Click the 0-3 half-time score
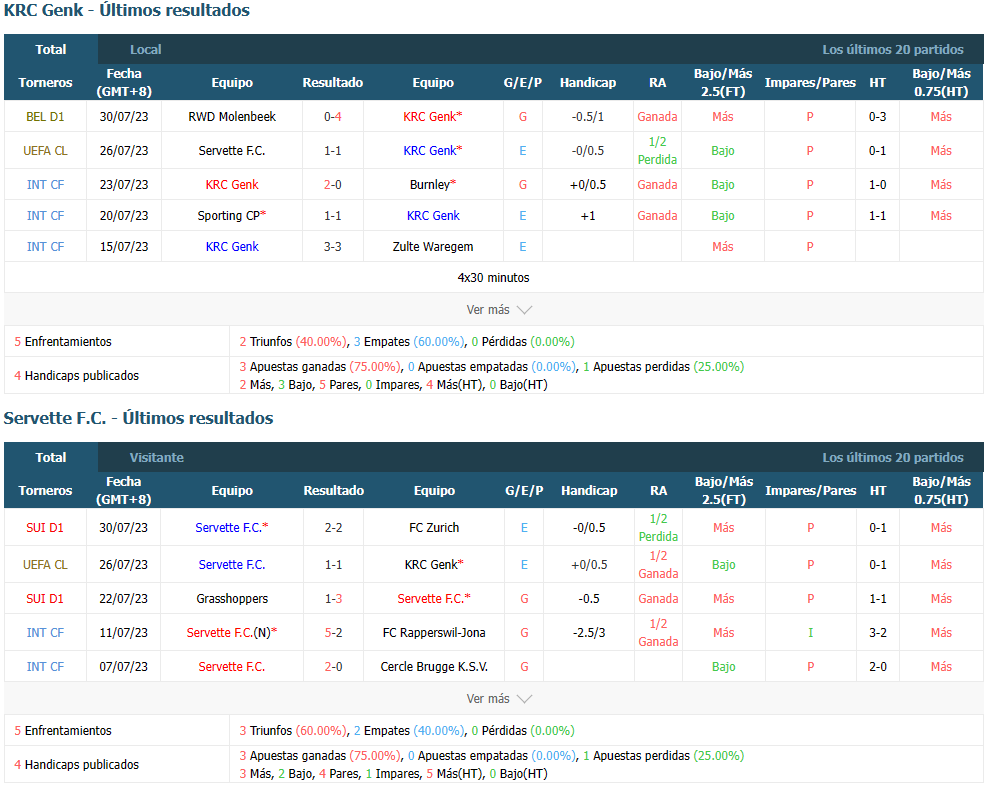Viewport: 991px width, 787px height. 877,116
